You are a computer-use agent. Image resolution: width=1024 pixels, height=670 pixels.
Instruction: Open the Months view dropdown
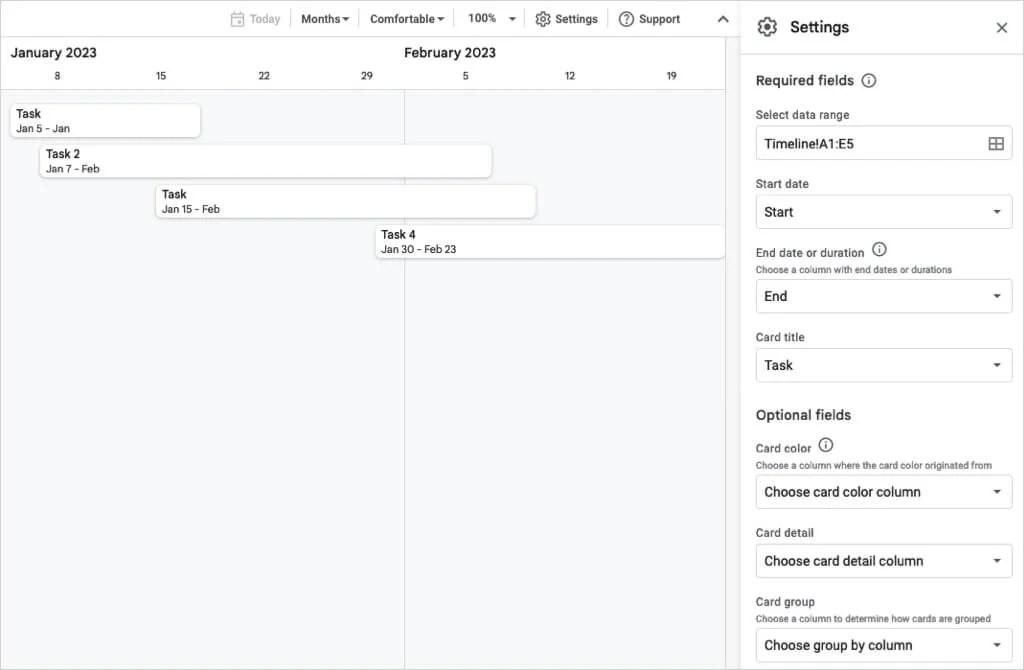[324, 18]
